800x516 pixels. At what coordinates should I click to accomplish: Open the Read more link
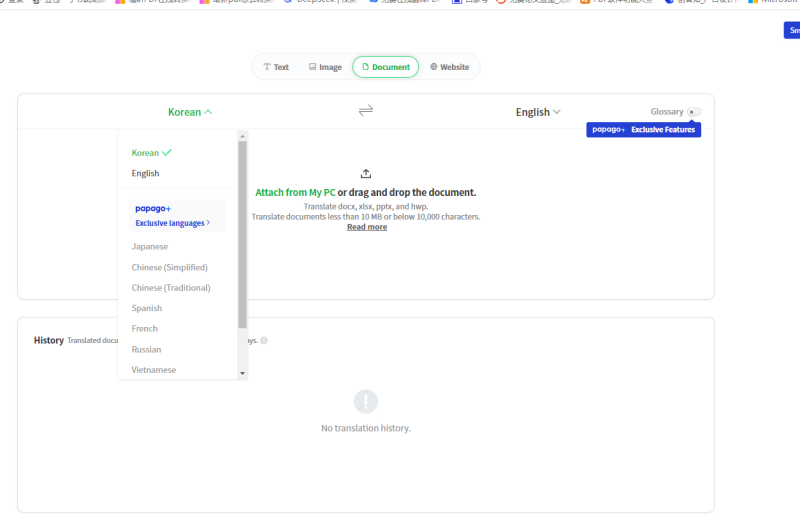[x=366, y=227]
